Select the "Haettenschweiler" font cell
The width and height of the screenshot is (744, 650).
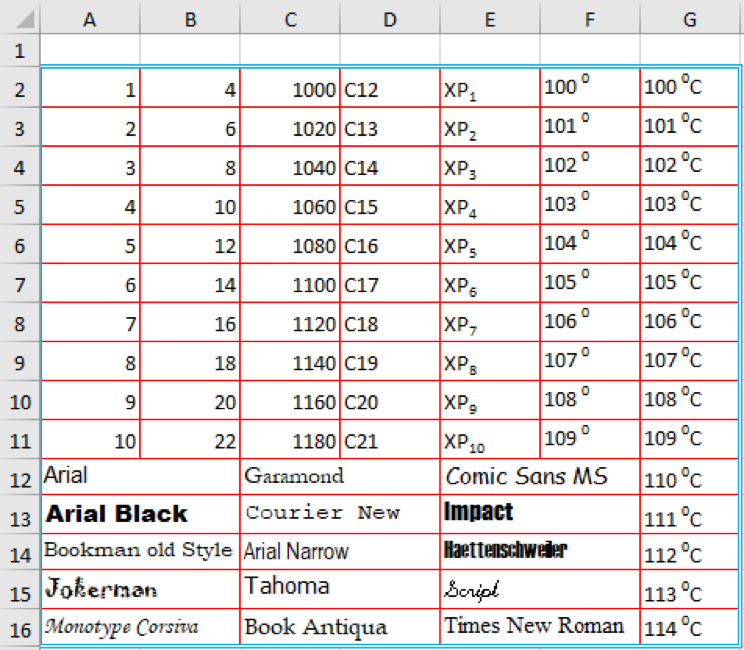point(540,551)
